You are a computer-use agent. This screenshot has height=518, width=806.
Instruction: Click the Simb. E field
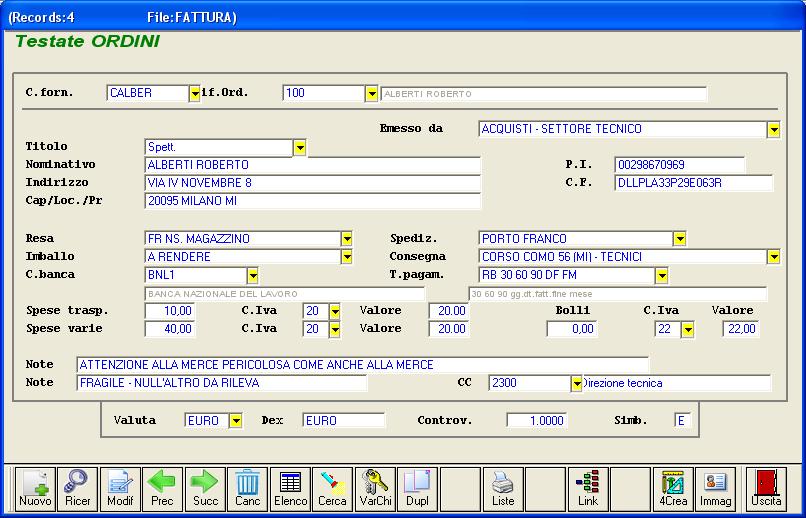(683, 421)
